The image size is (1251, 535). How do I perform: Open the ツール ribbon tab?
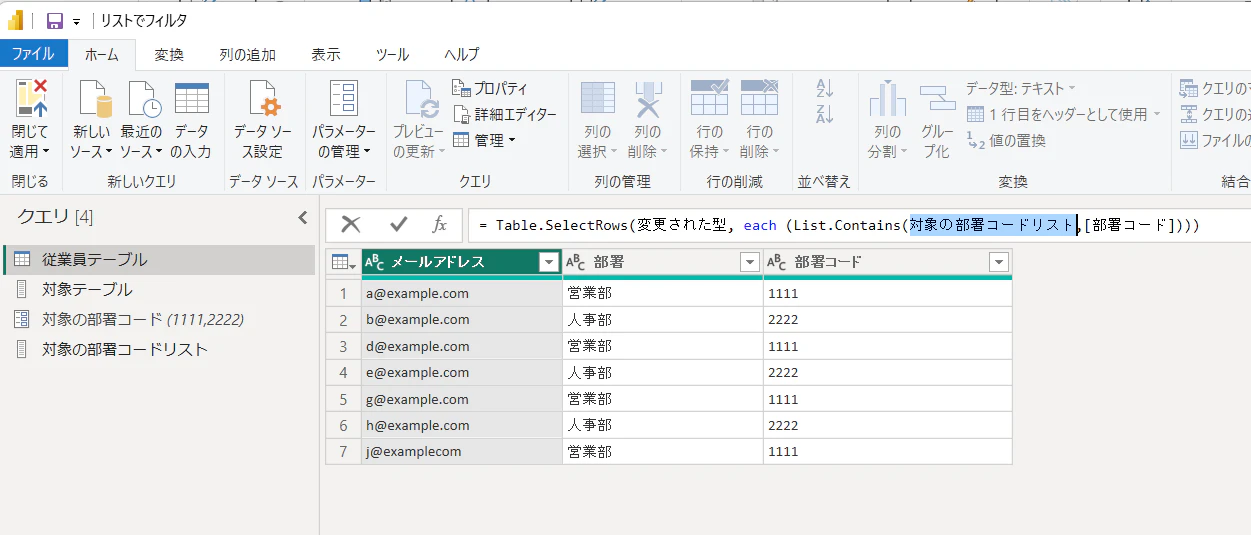tap(392, 54)
